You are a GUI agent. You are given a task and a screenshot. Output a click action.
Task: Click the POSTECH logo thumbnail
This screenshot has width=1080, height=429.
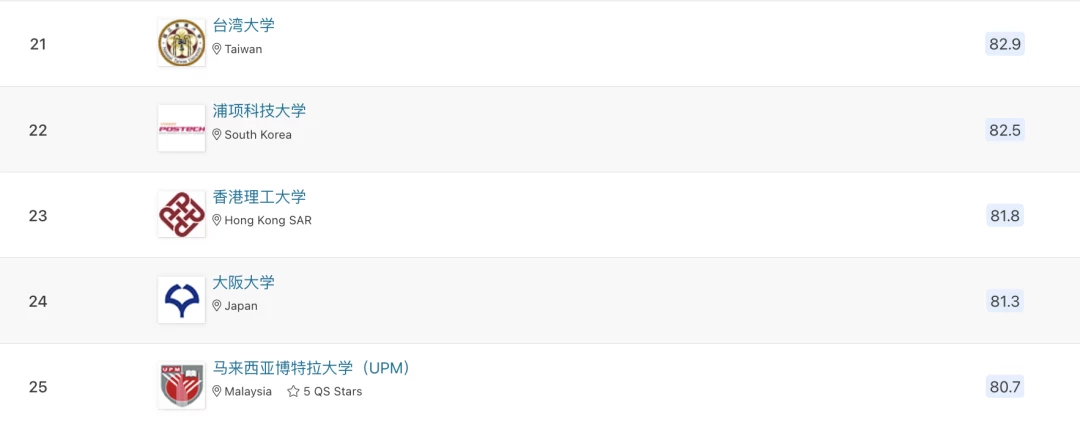181,128
